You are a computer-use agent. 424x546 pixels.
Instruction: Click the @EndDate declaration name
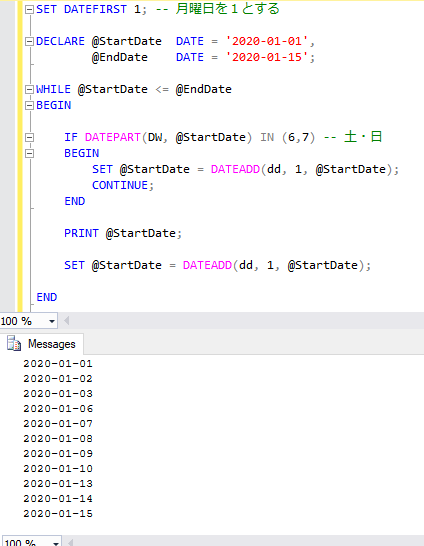pos(120,57)
